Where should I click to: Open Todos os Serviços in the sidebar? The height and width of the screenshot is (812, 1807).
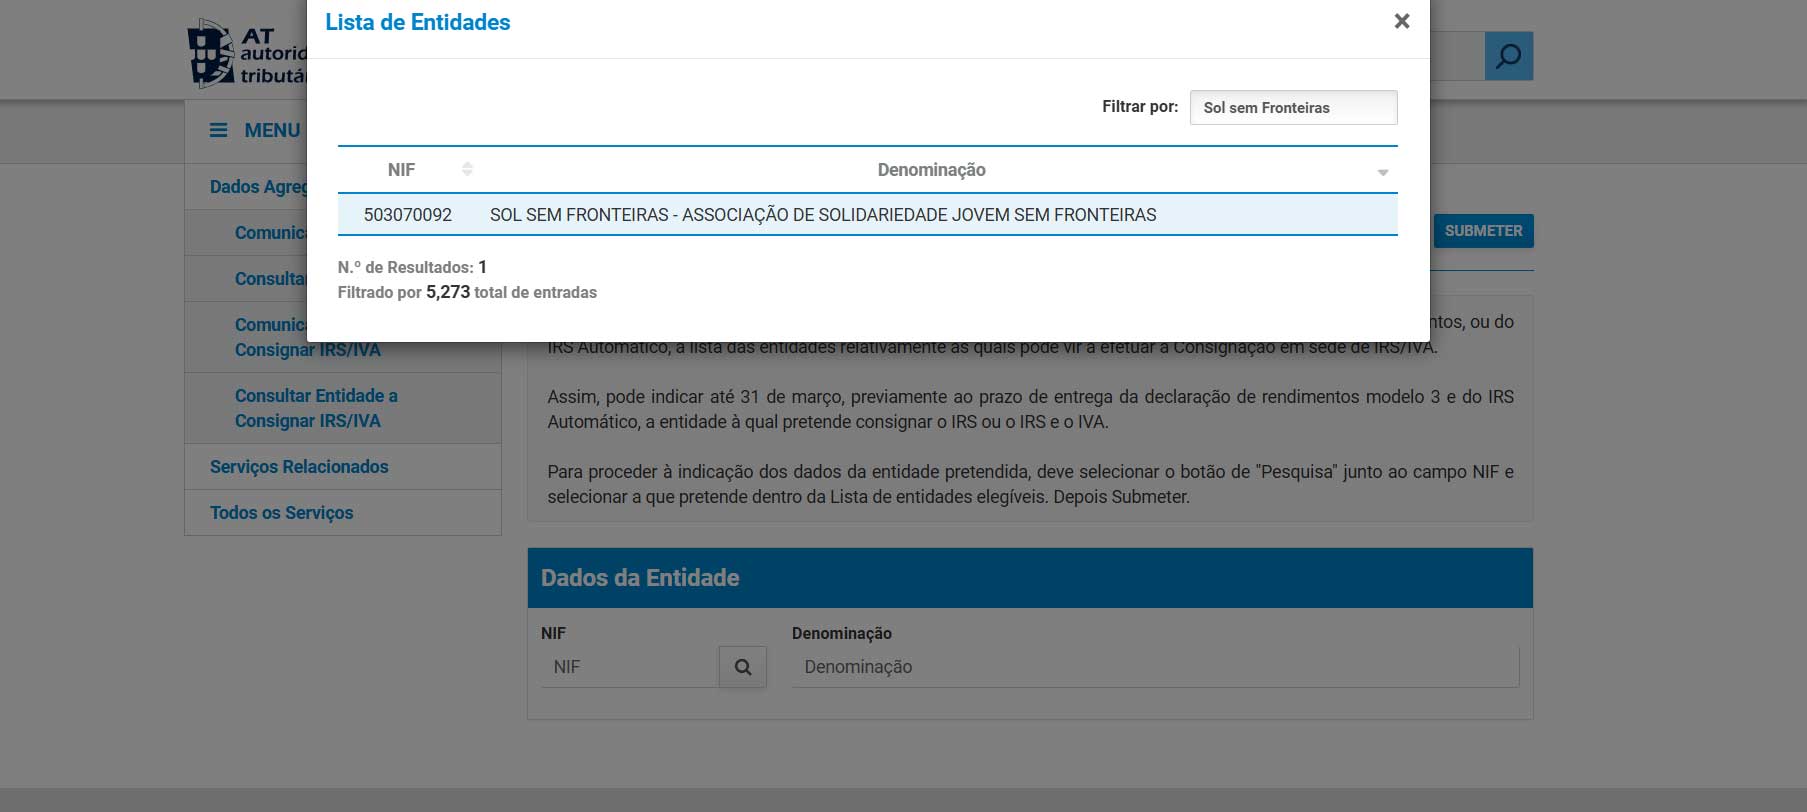click(x=282, y=513)
